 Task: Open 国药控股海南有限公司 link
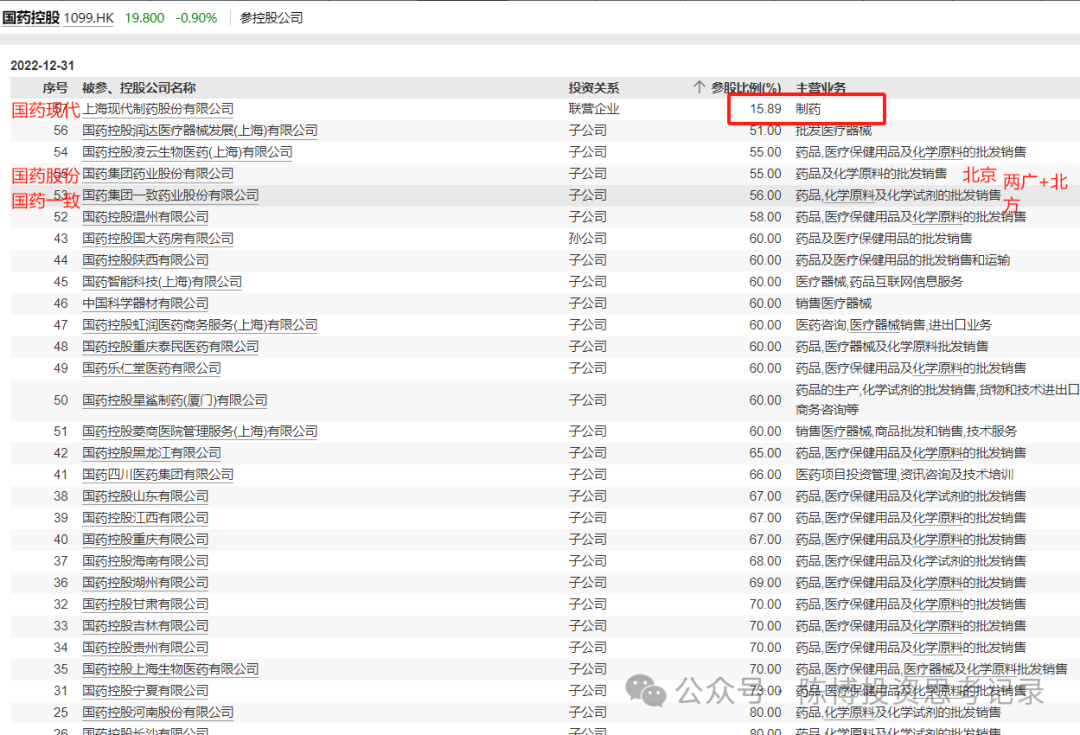[145, 561]
